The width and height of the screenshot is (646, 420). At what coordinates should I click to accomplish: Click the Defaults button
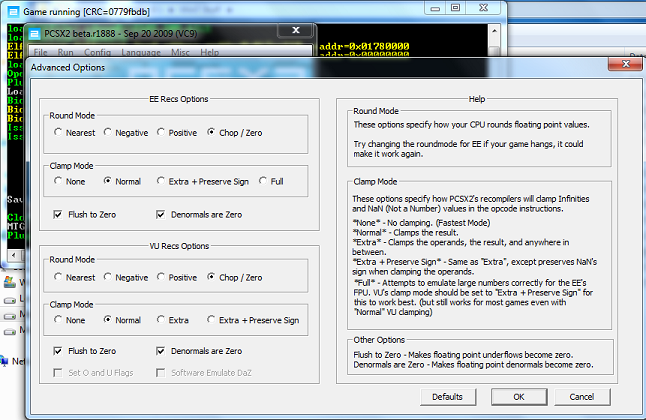tap(448, 397)
